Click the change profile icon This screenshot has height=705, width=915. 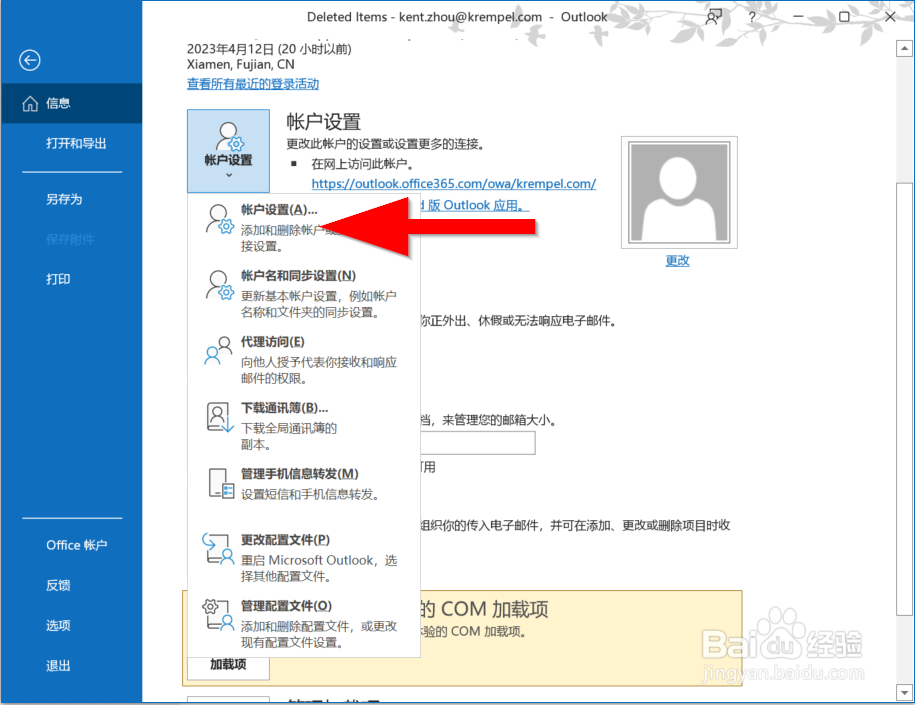coord(218,549)
